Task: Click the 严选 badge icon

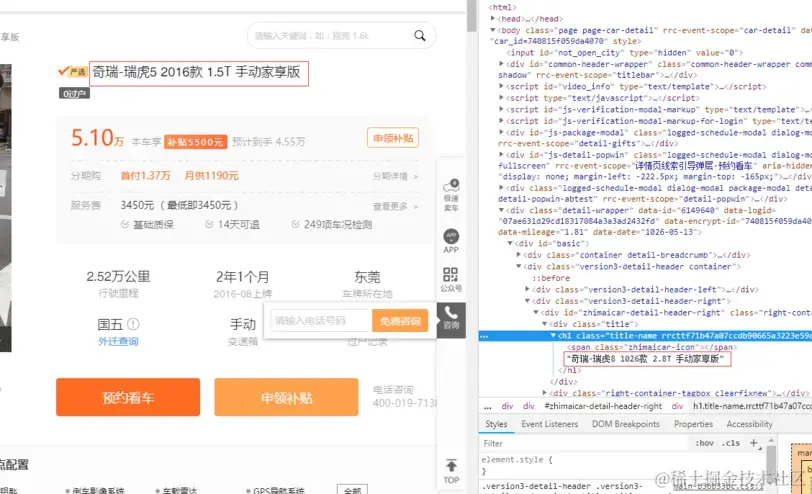Action: [x=72, y=71]
